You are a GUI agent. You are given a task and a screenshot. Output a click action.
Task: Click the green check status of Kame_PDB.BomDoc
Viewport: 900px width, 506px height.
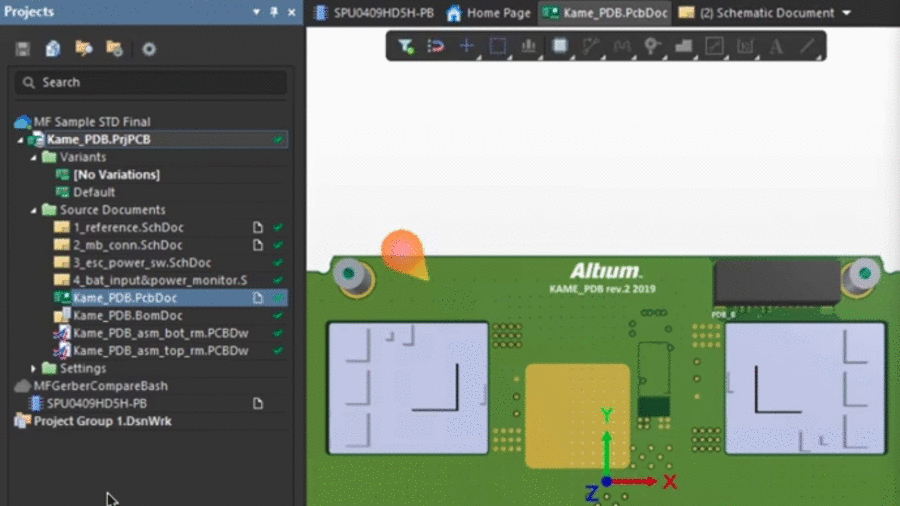278,316
